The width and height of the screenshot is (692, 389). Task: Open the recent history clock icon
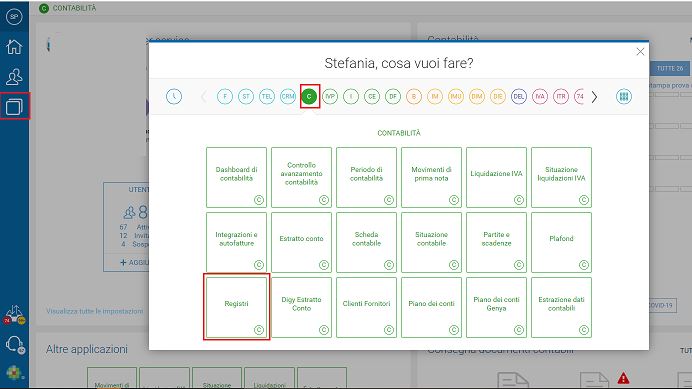[174, 96]
